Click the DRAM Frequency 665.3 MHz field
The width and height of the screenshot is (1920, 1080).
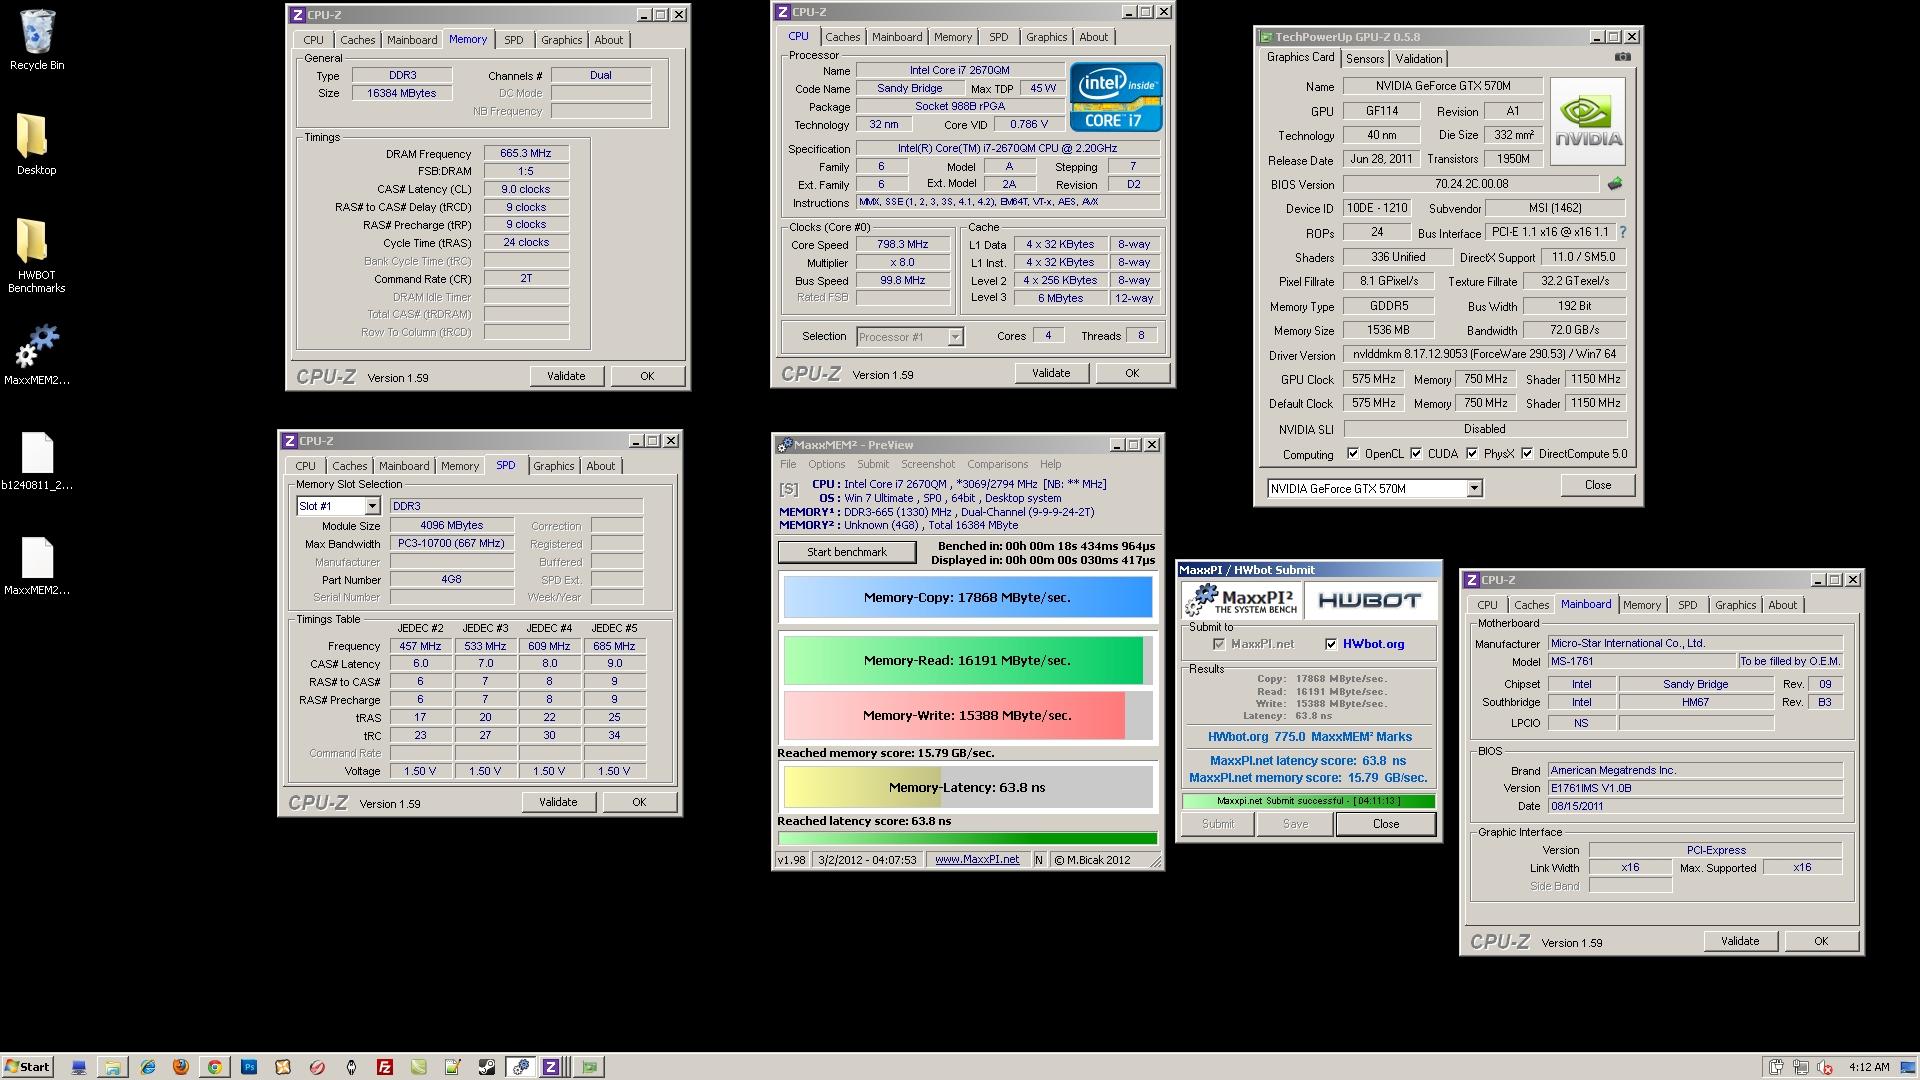526,154
